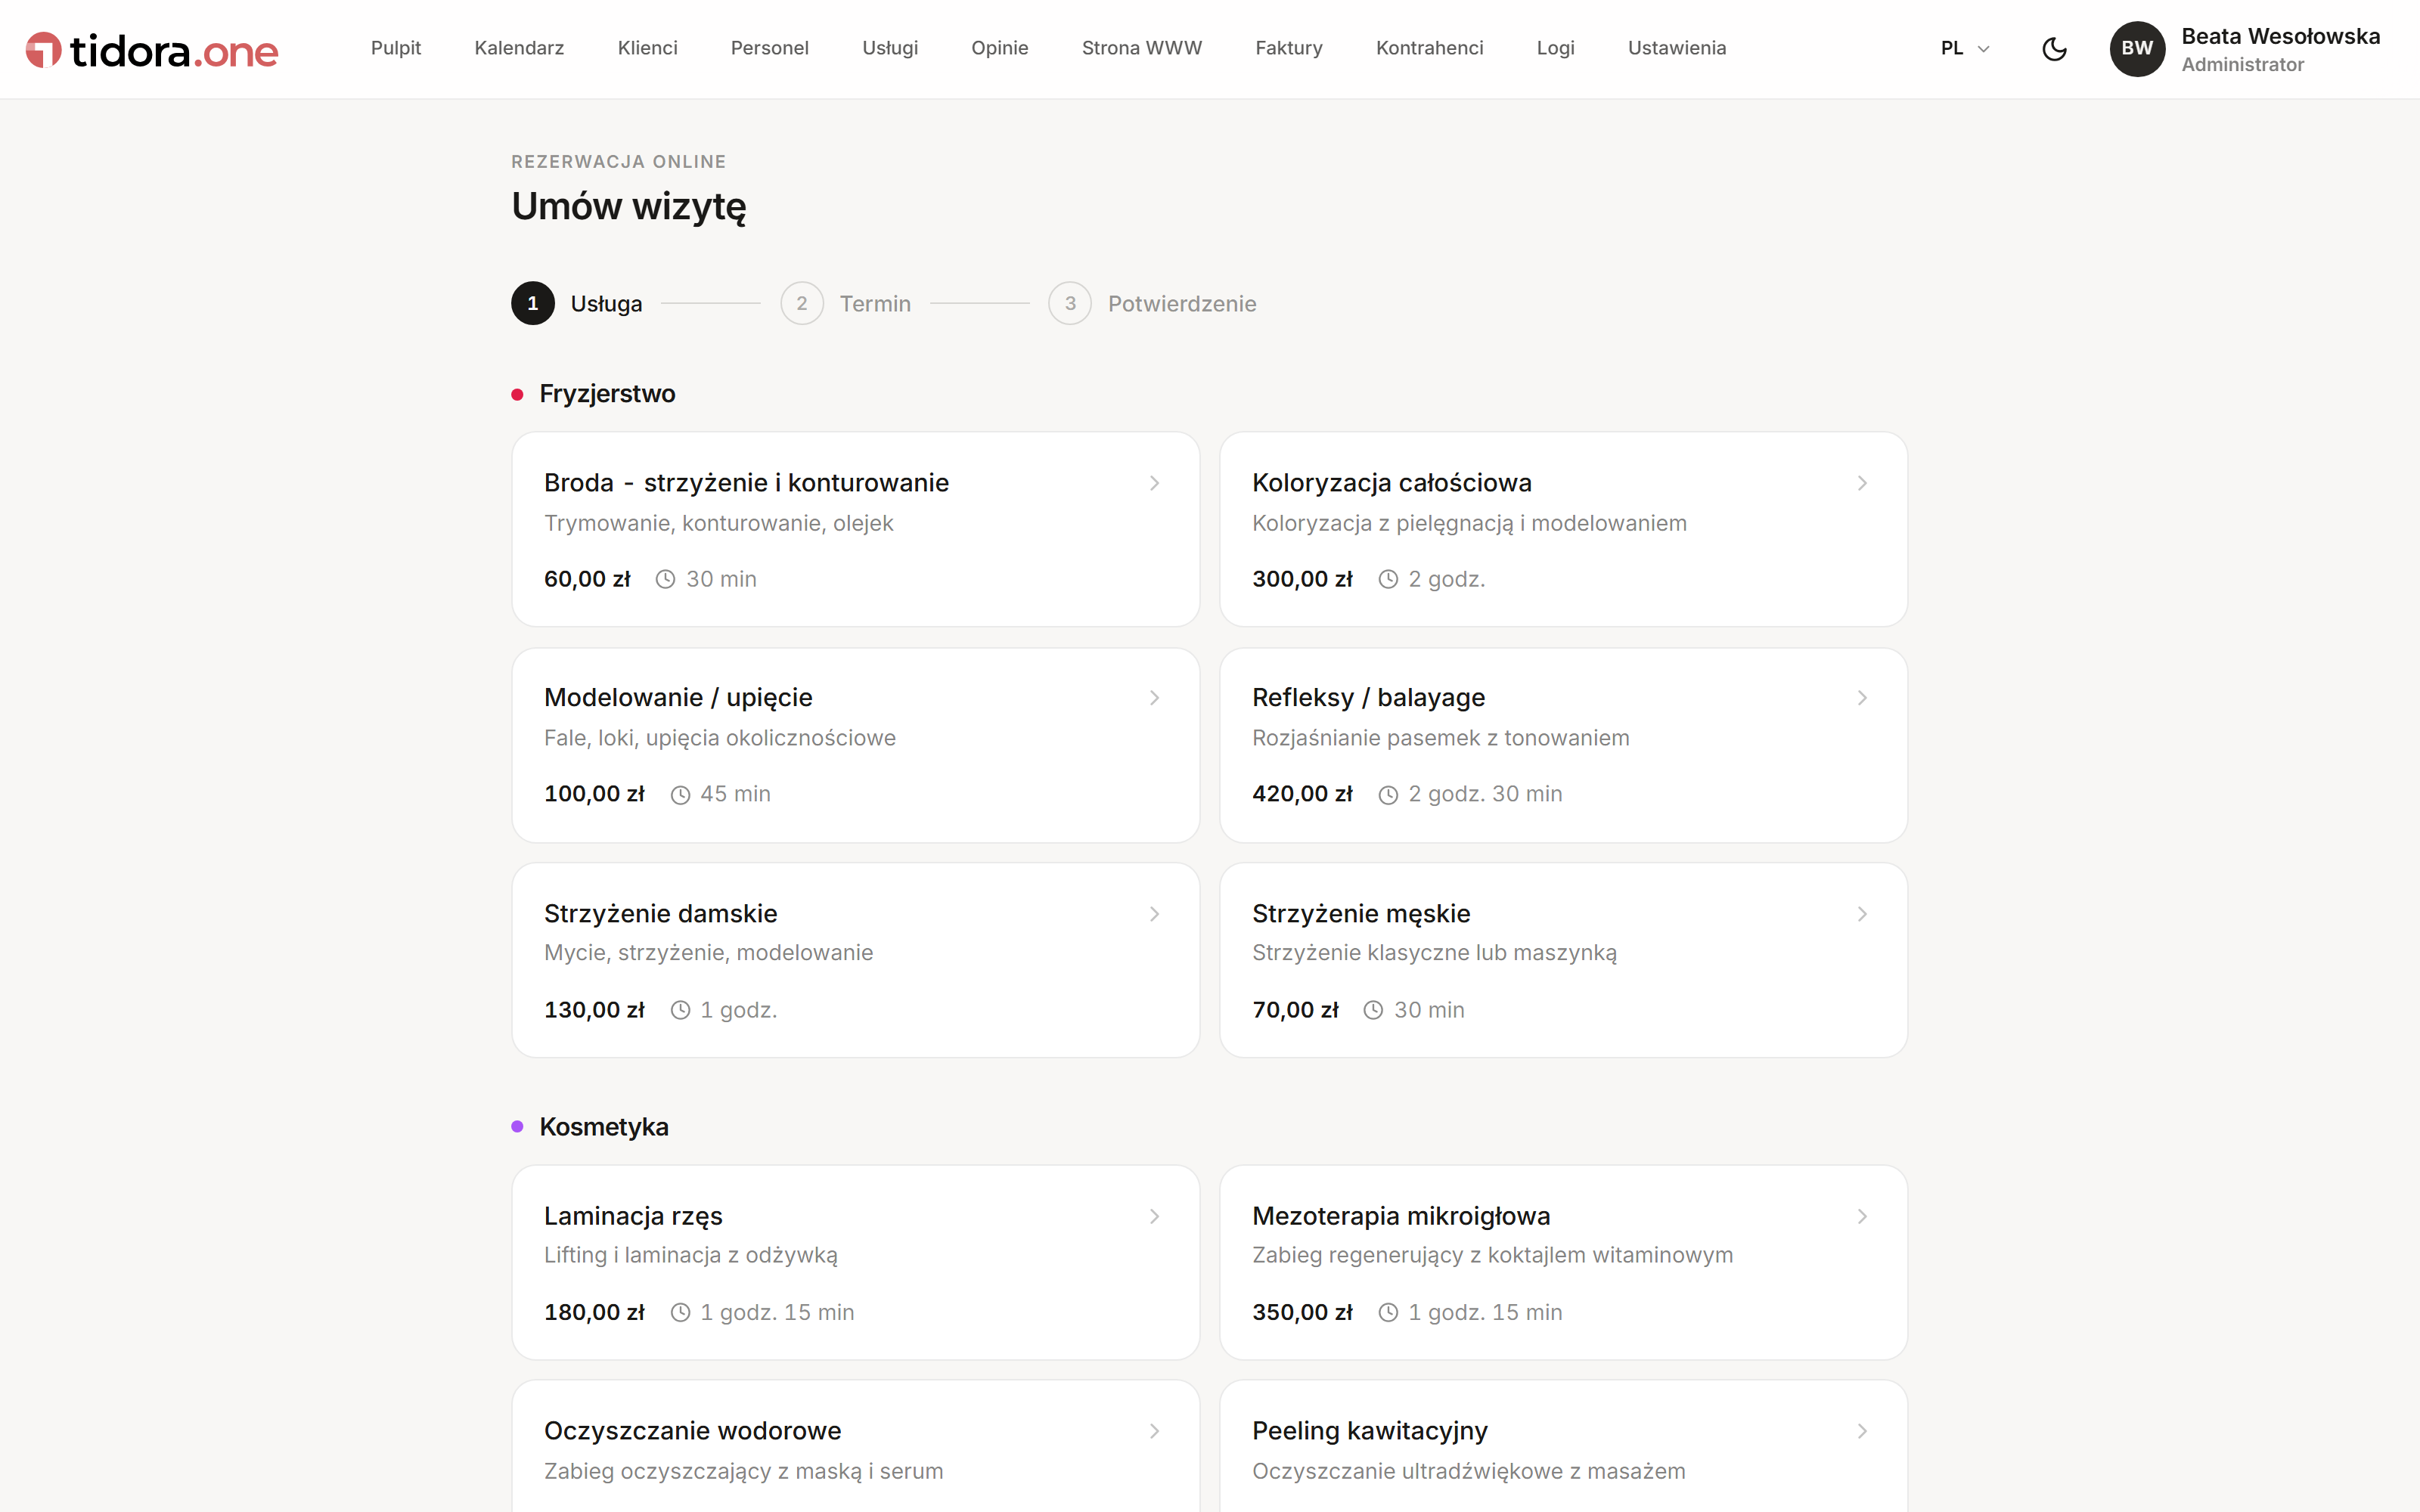This screenshot has width=2420, height=1512.
Task: Click chevron on Modelowanie / upięcie card
Action: pos(1155,698)
